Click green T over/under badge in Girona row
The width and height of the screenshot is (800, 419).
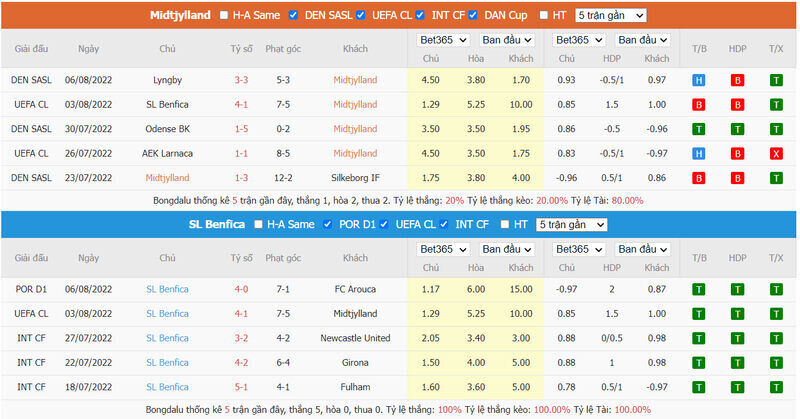pyautogui.click(x=776, y=363)
